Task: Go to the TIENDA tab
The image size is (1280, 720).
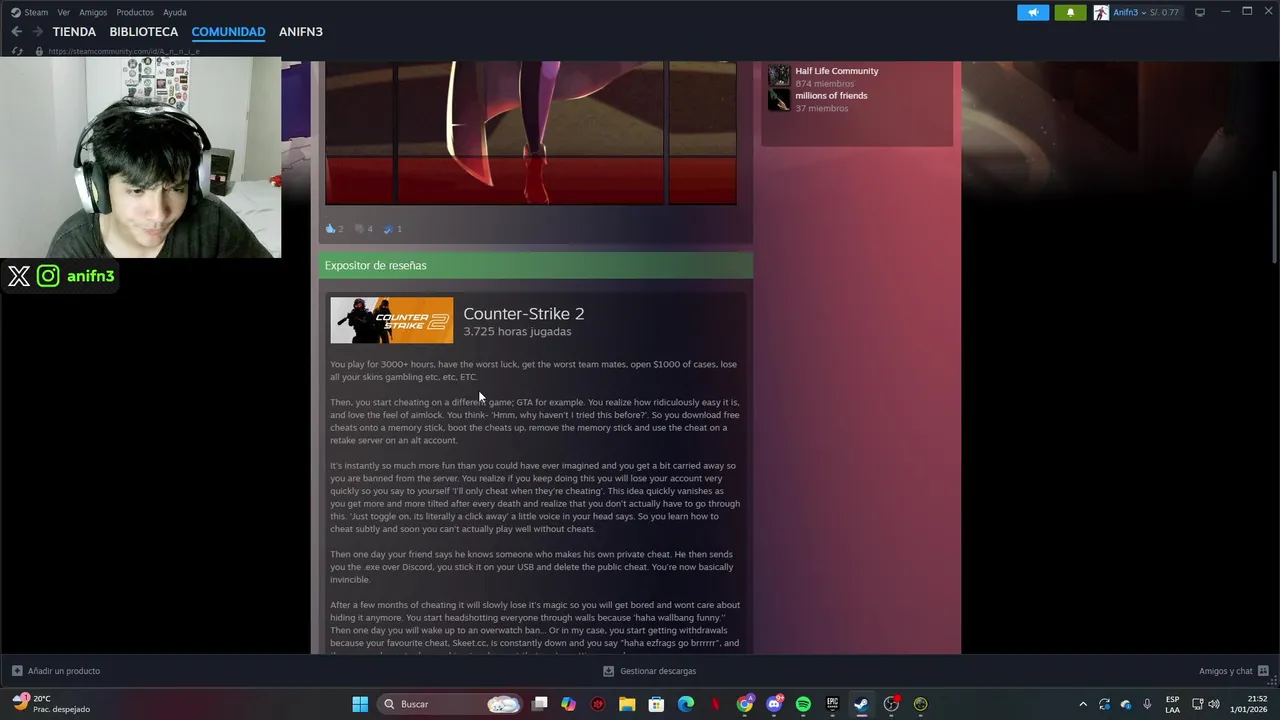Action: point(74,32)
